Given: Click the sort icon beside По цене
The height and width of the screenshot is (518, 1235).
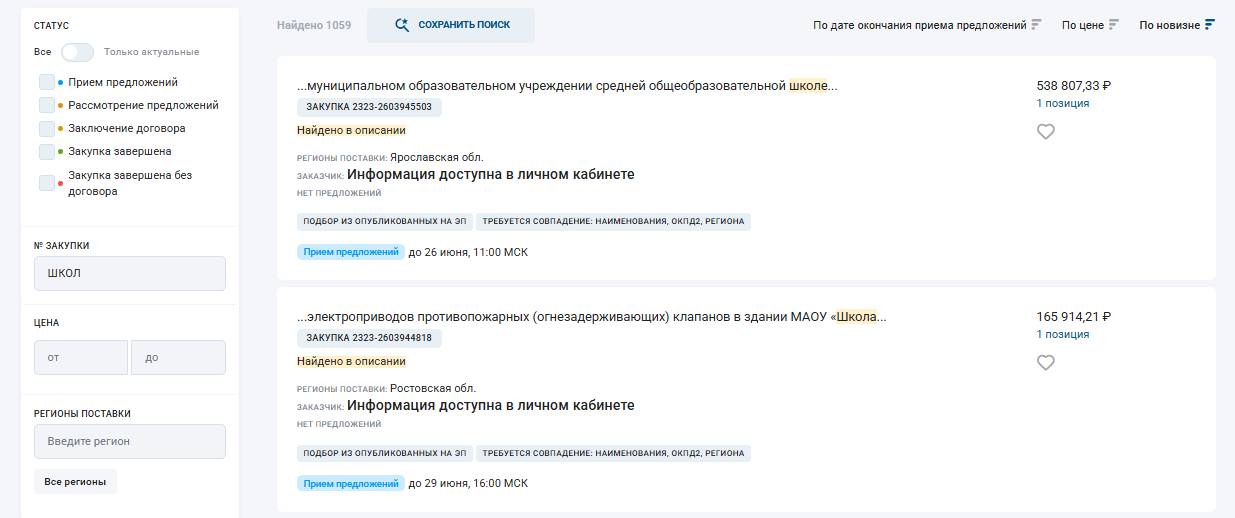Looking at the screenshot, I should pyautogui.click(x=1114, y=25).
